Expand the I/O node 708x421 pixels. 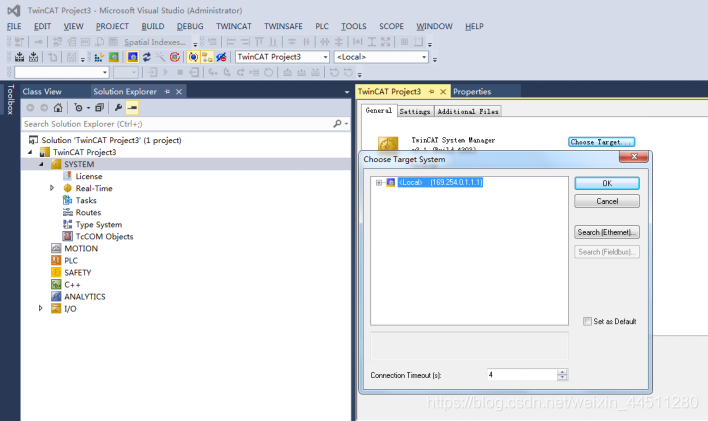tap(40, 308)
